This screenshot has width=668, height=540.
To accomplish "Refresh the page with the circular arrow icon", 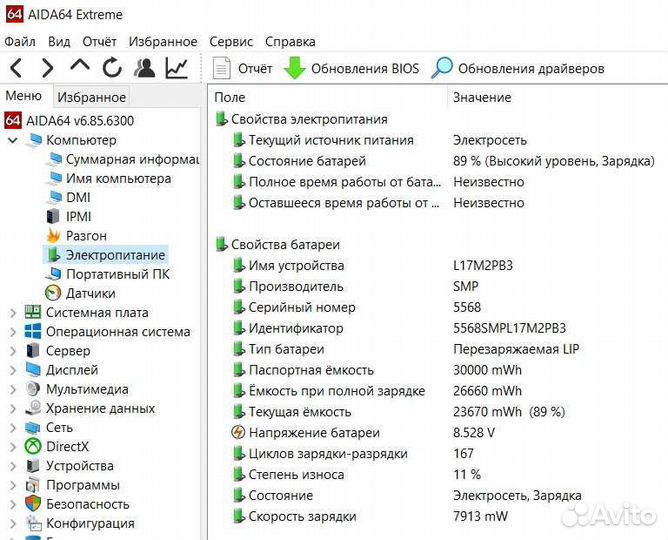I will [112, 68].
